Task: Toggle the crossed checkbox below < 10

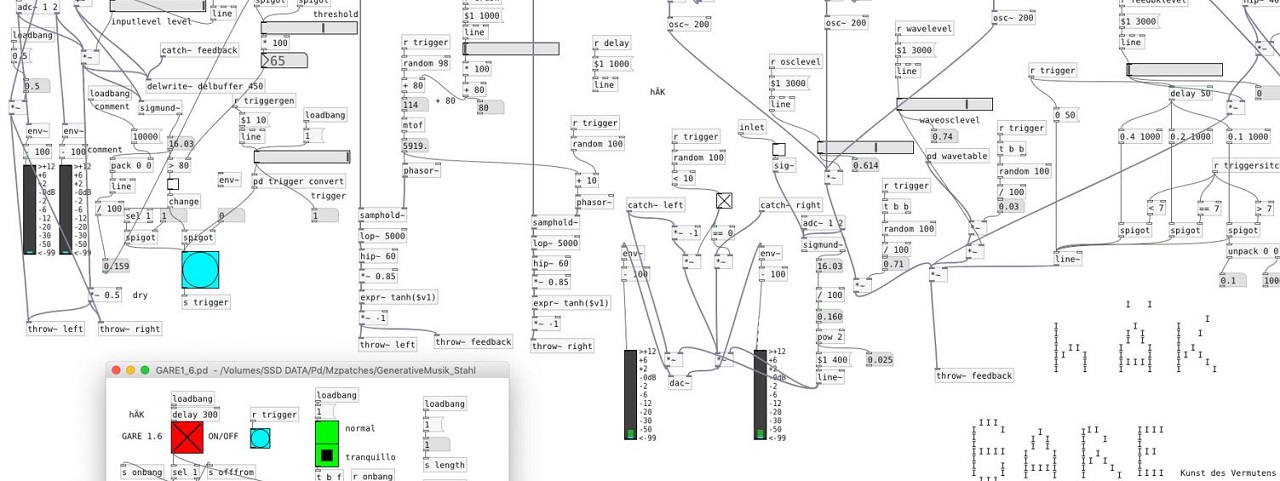Action: click(x=724, y=201)
